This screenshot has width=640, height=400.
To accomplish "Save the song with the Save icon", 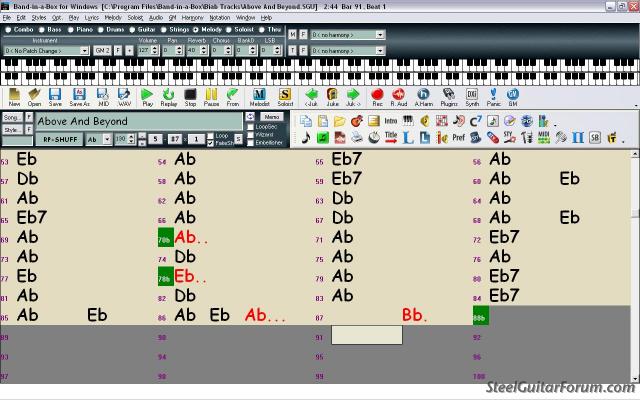I will point(55,97).
